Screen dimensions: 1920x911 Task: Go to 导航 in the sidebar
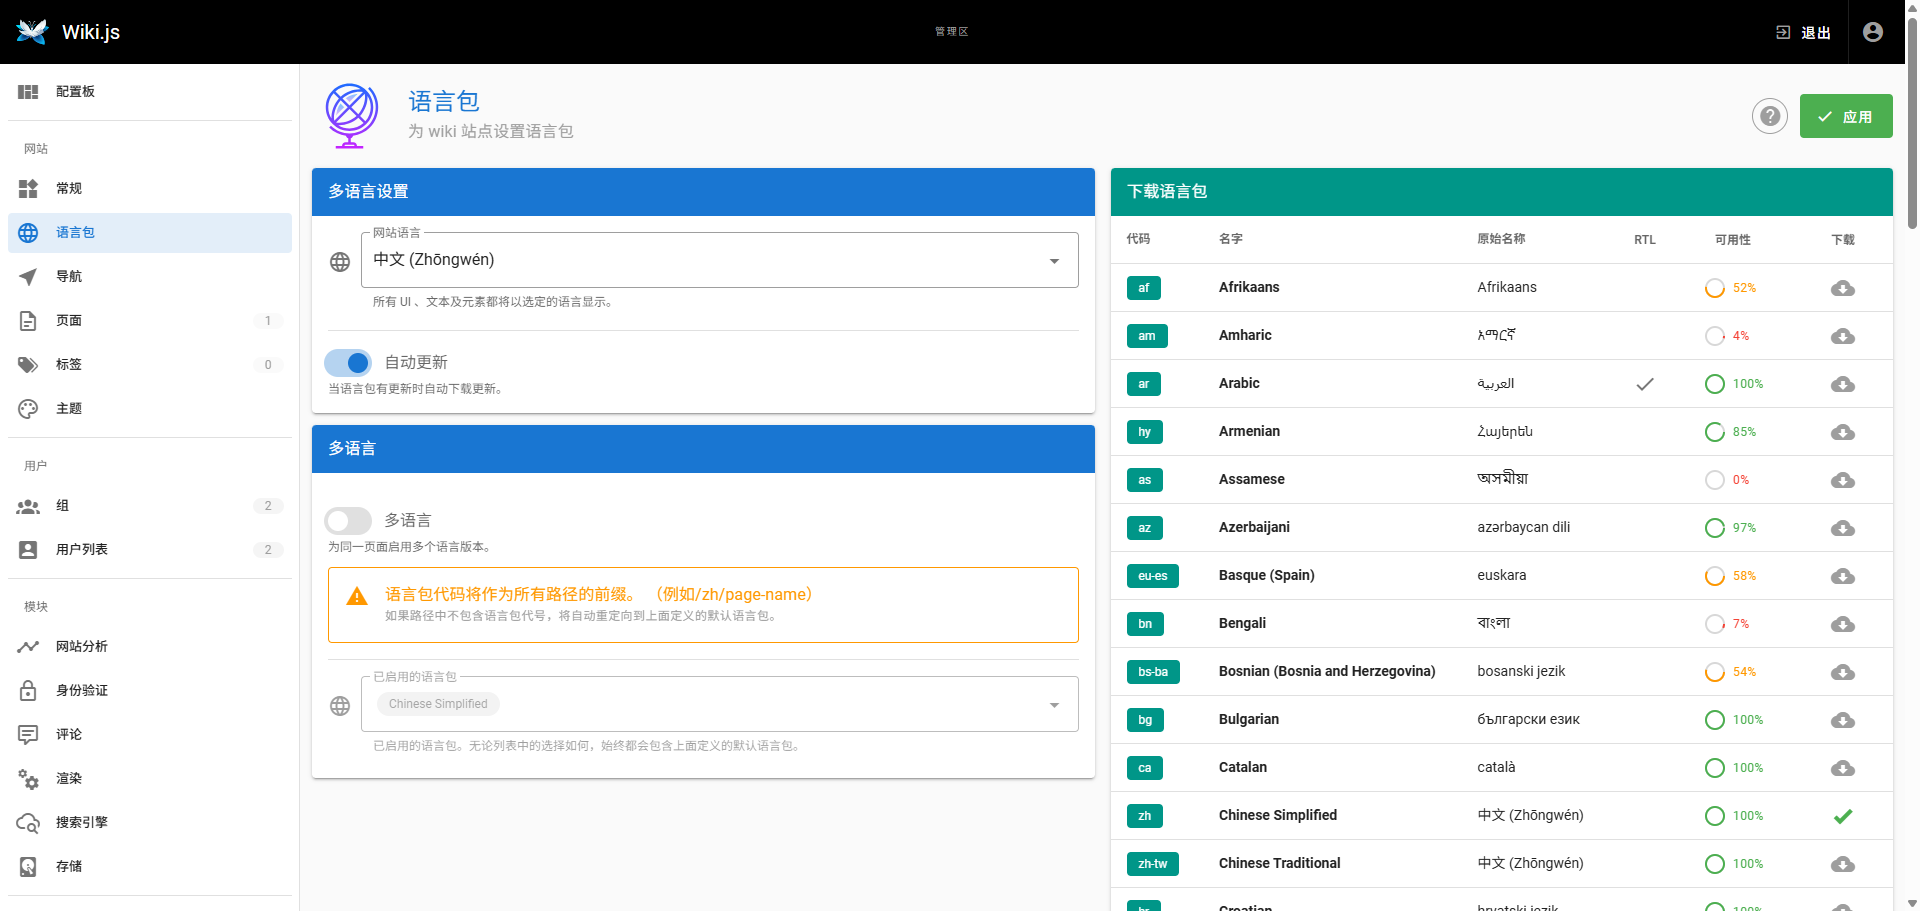[150, 276]
